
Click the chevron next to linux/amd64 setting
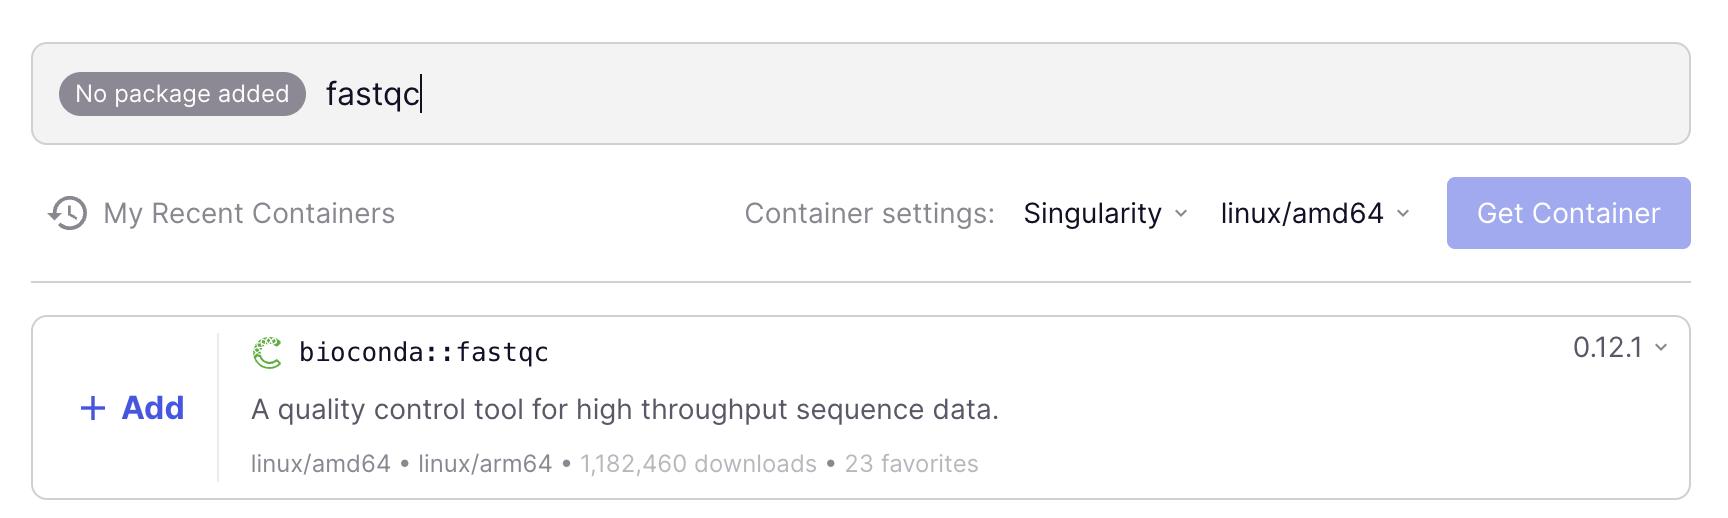coord(1403,213)
